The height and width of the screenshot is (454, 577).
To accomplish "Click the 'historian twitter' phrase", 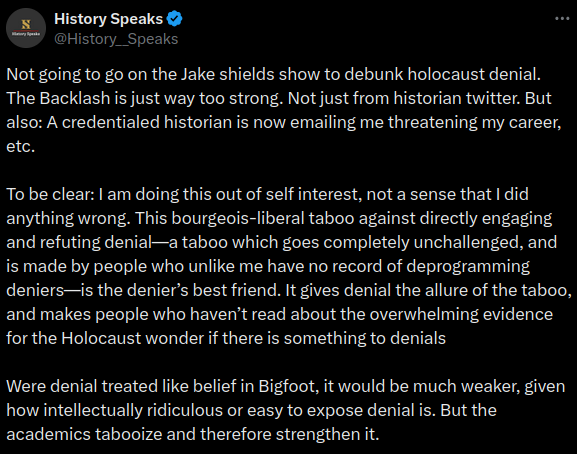I will 455,98.
